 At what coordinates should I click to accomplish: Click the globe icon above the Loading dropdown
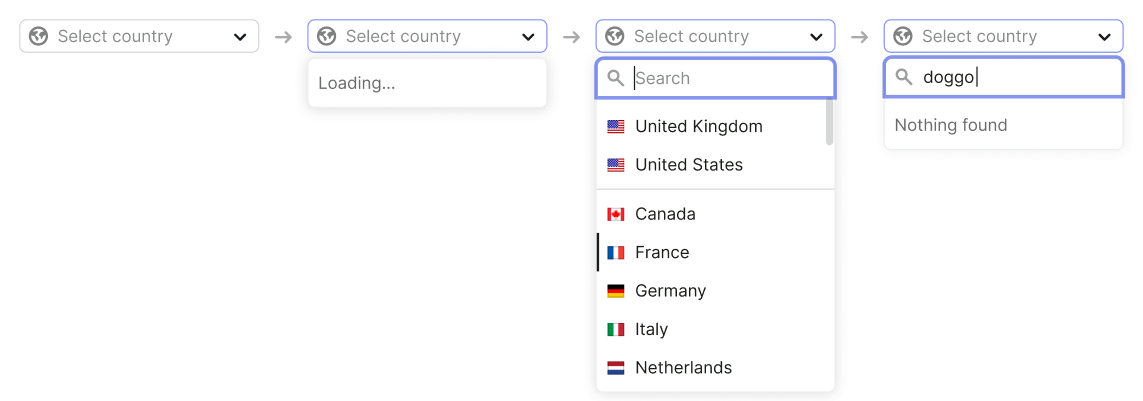coord(327,36)
